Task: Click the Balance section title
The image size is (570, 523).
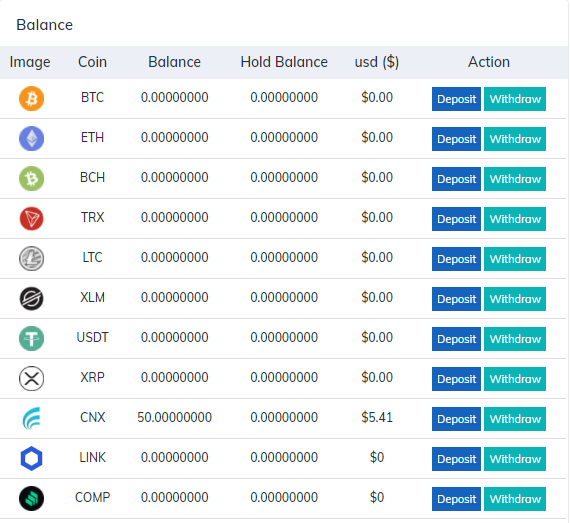Action: (x=44, y=25)
